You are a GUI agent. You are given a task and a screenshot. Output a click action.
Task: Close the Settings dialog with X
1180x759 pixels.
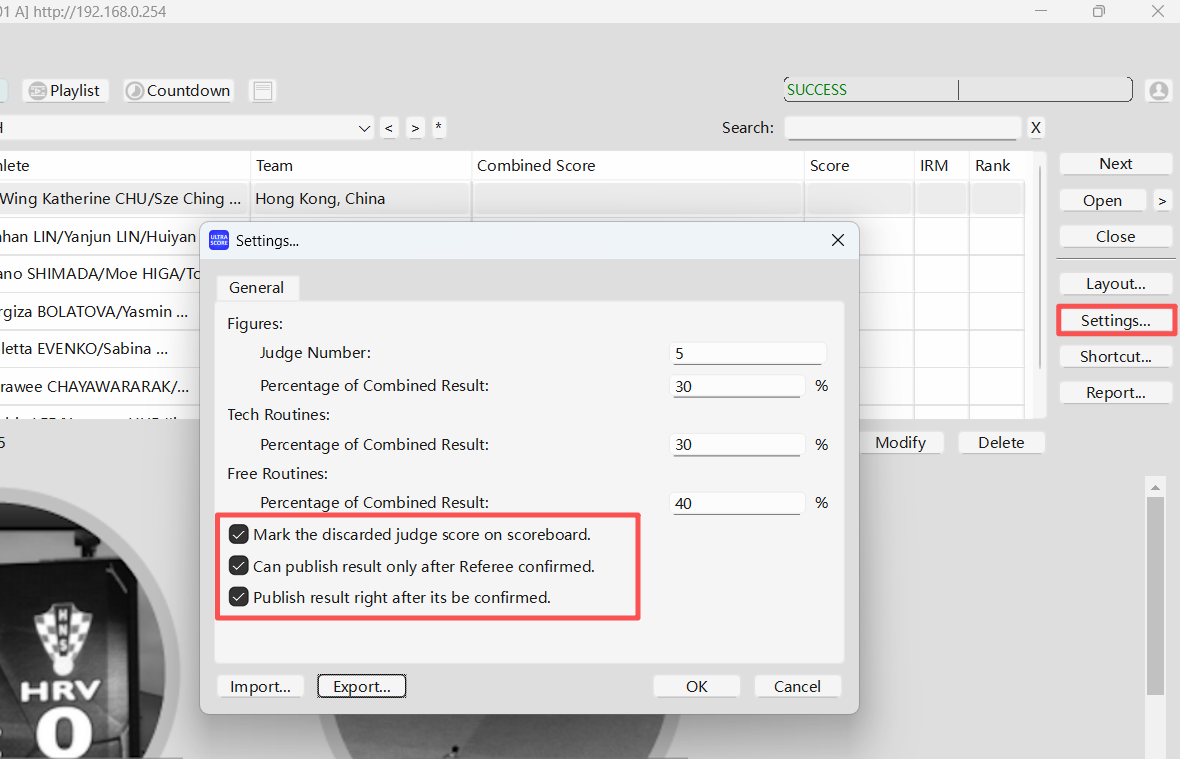point(838,240)
